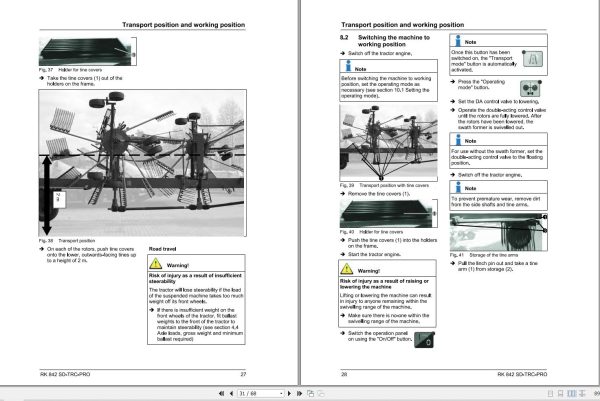Image resolution: width=600 pixels, height=401 pixels.
Task: Click heading '8.2 Switching the machine to working position'
Action: tap(385, 41)
